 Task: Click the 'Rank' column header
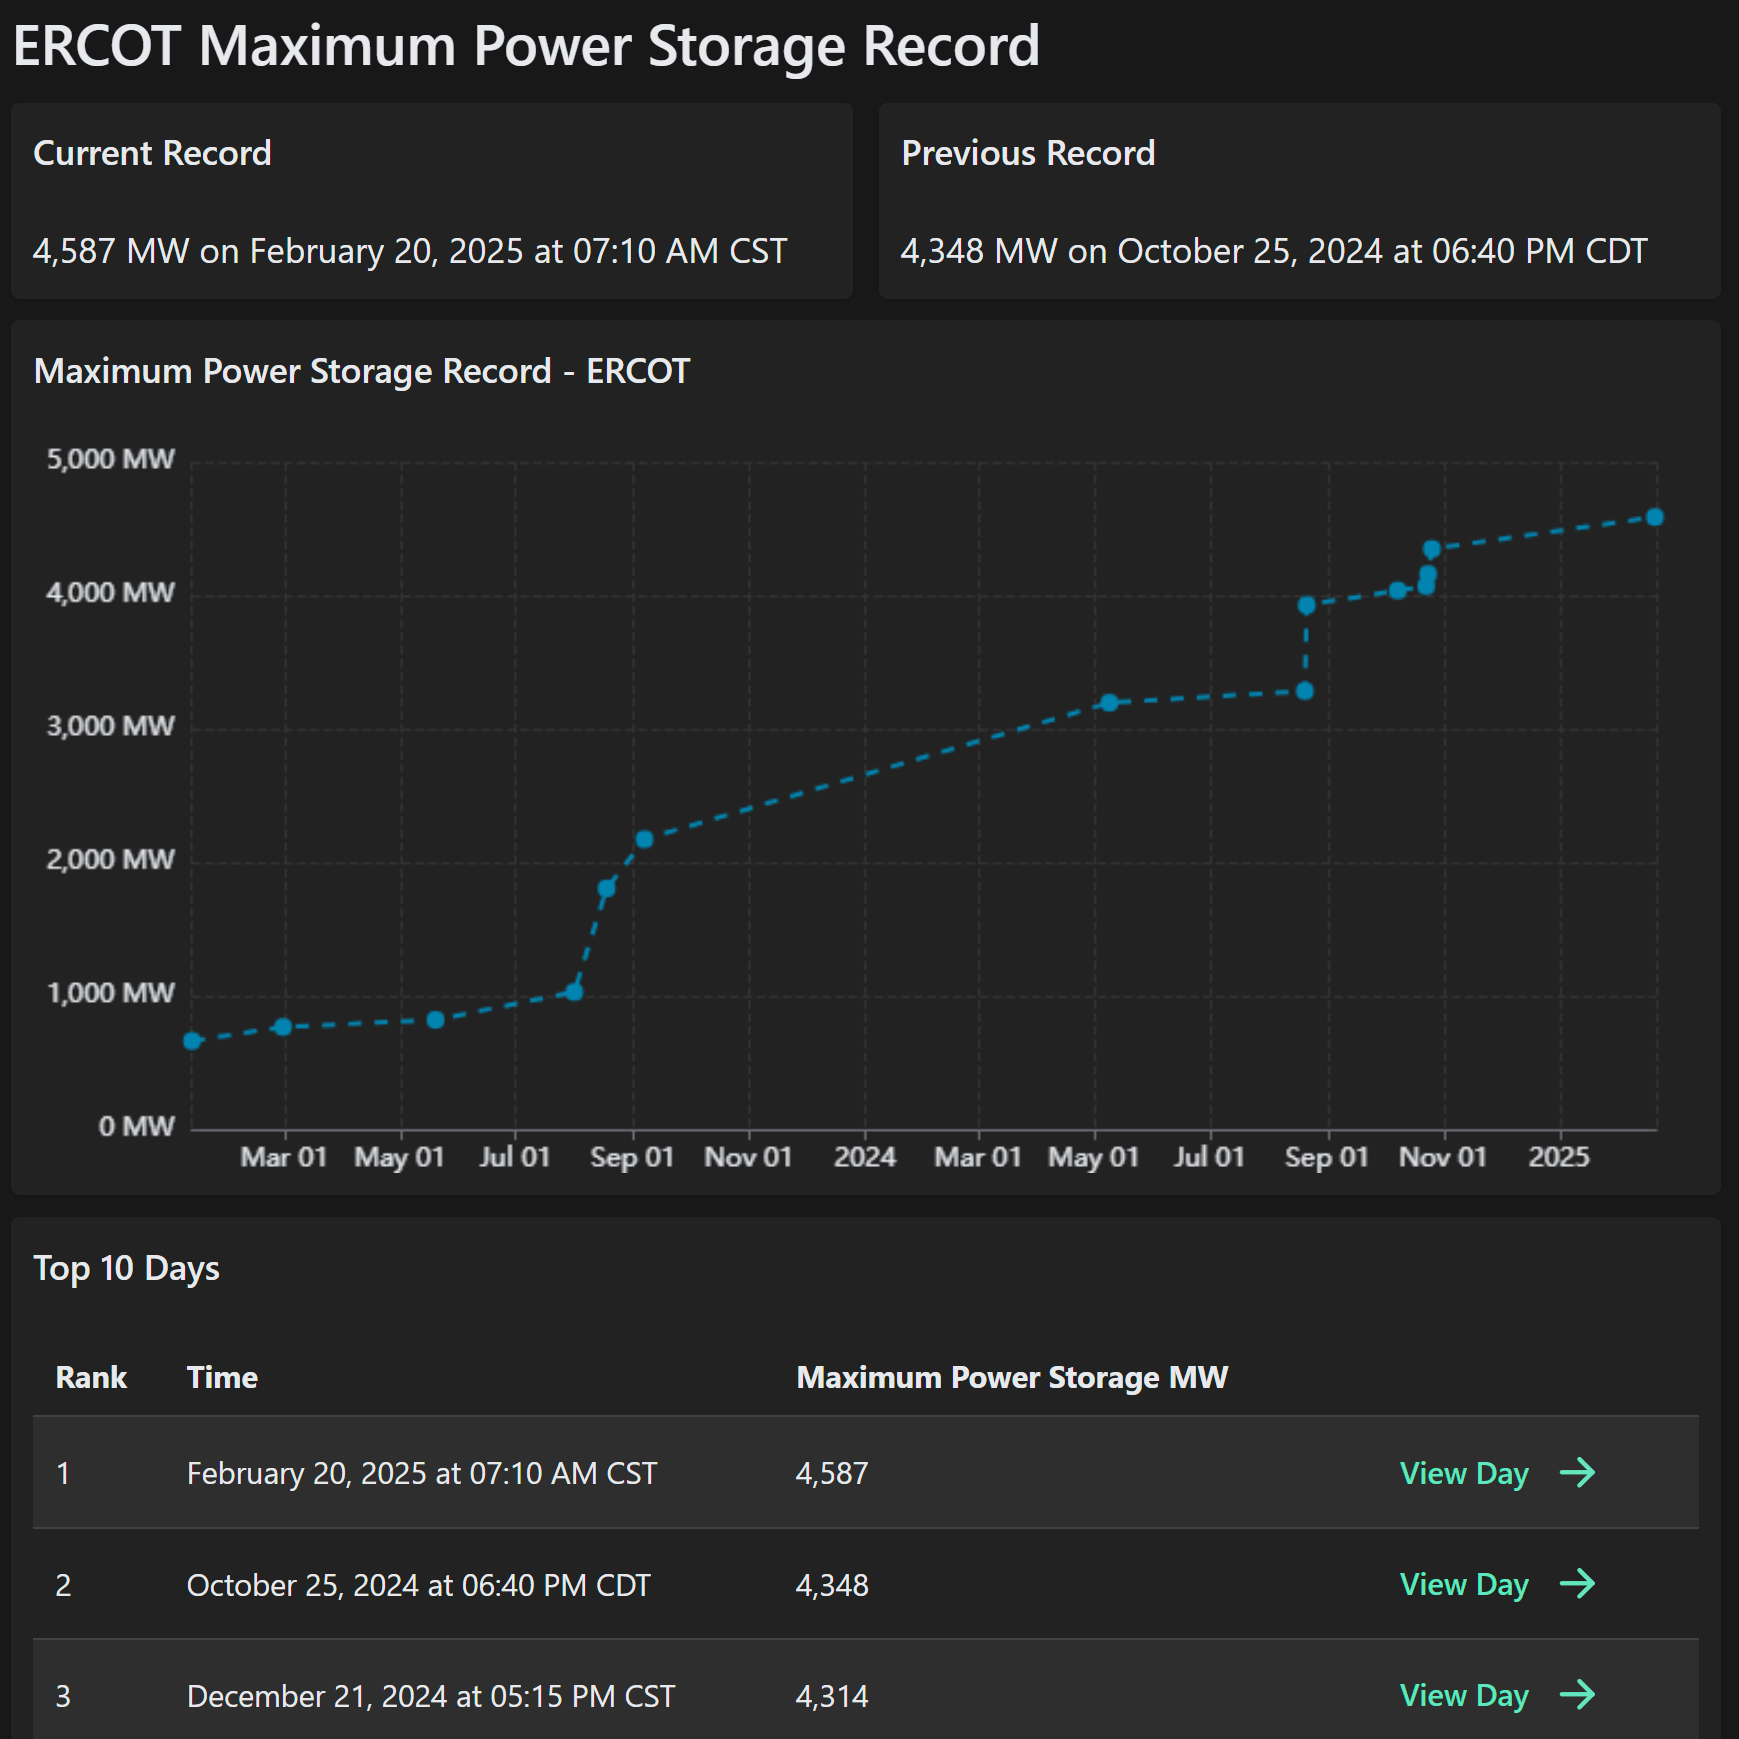click(91, 1377)
